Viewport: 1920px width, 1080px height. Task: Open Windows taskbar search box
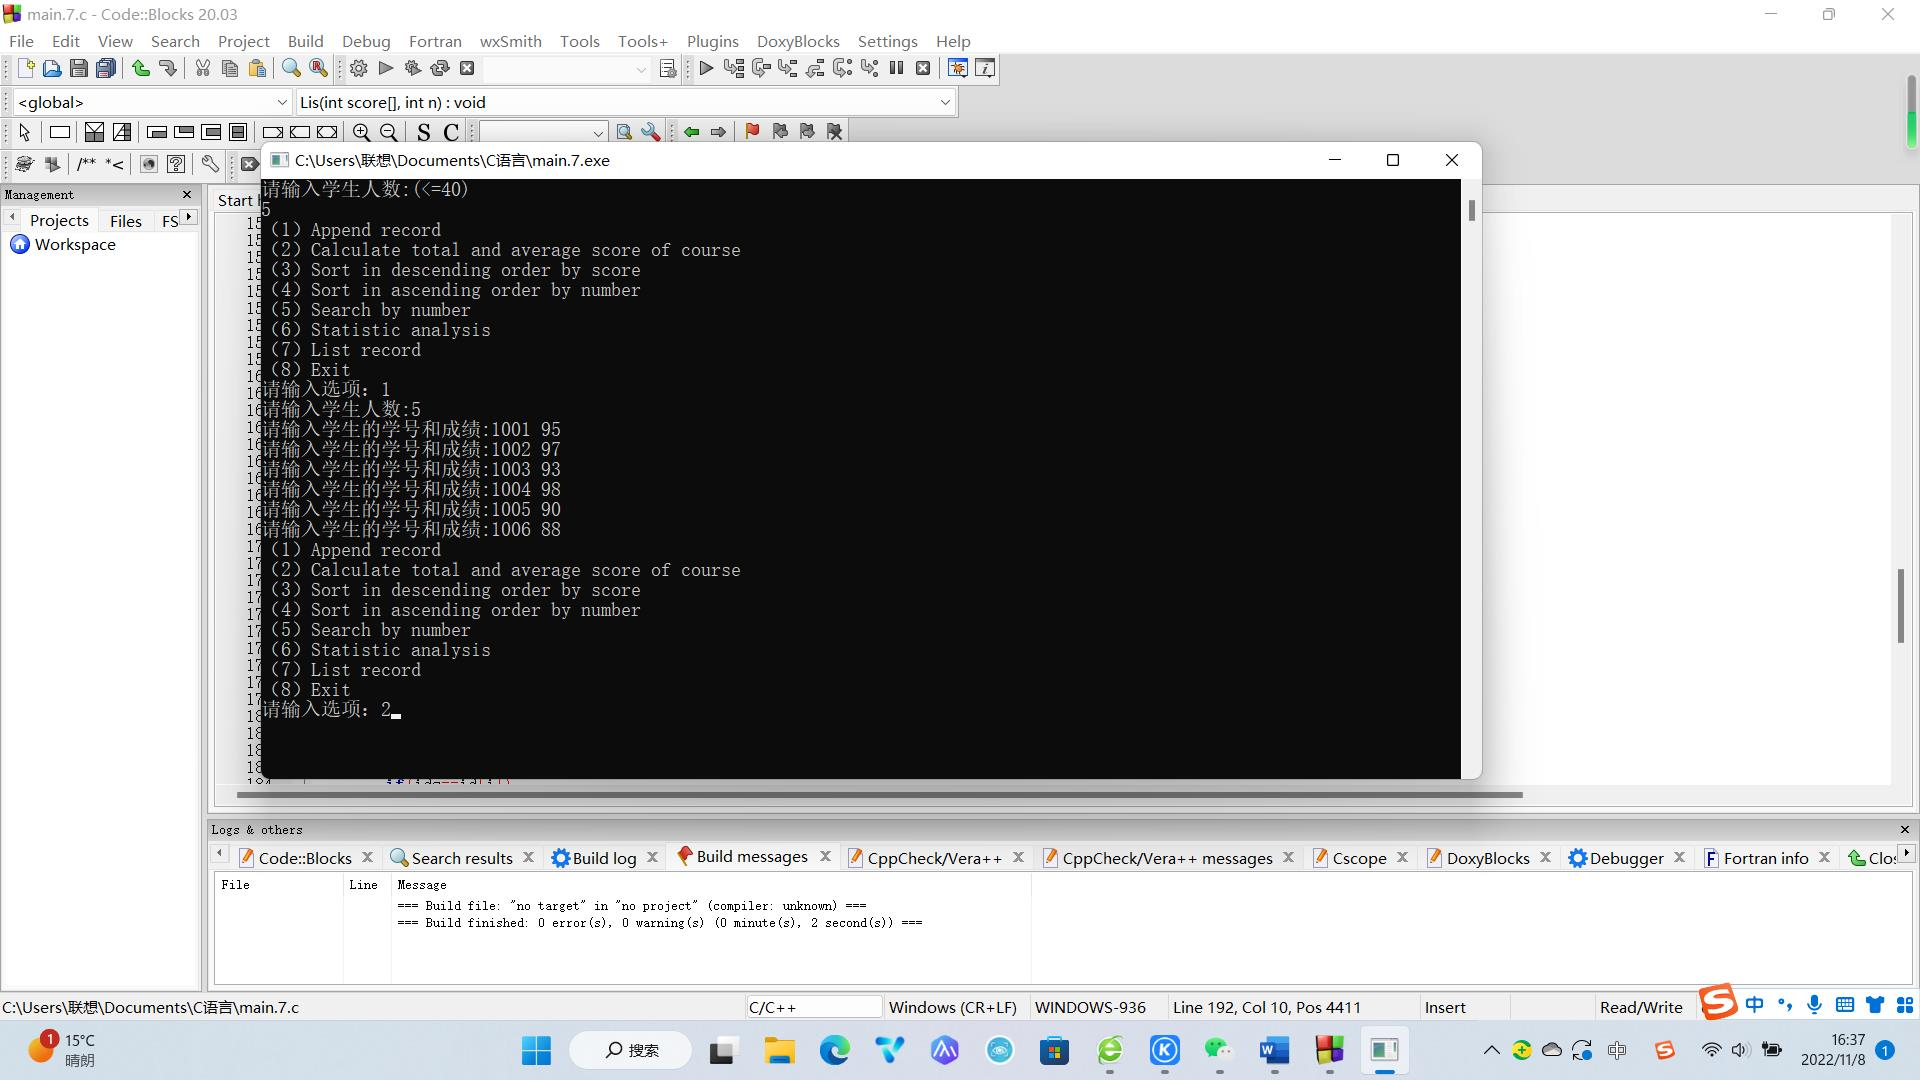coord(631,1050)
